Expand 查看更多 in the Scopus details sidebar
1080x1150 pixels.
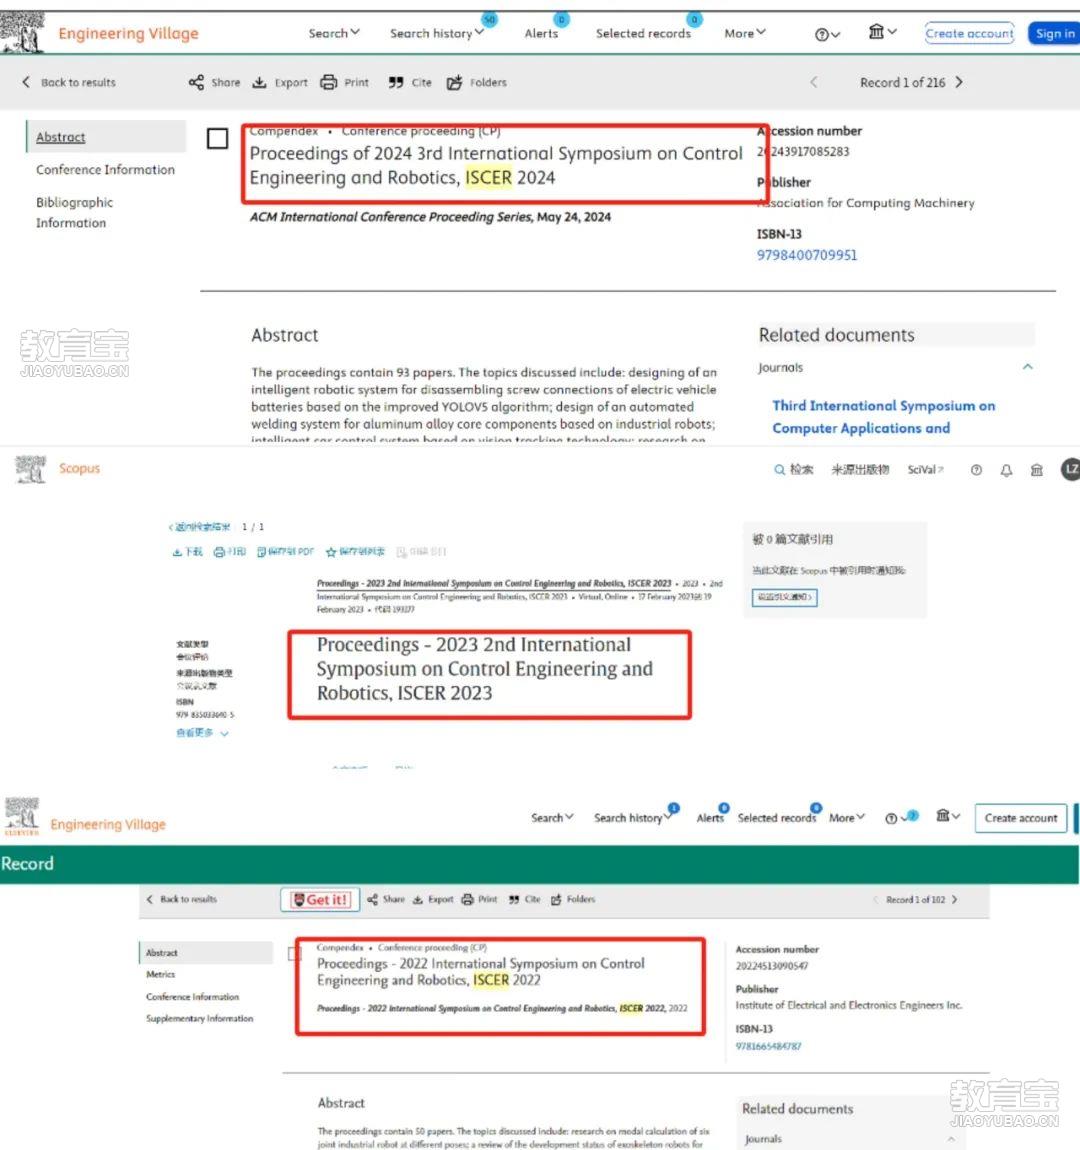click(x=202, y=733)
